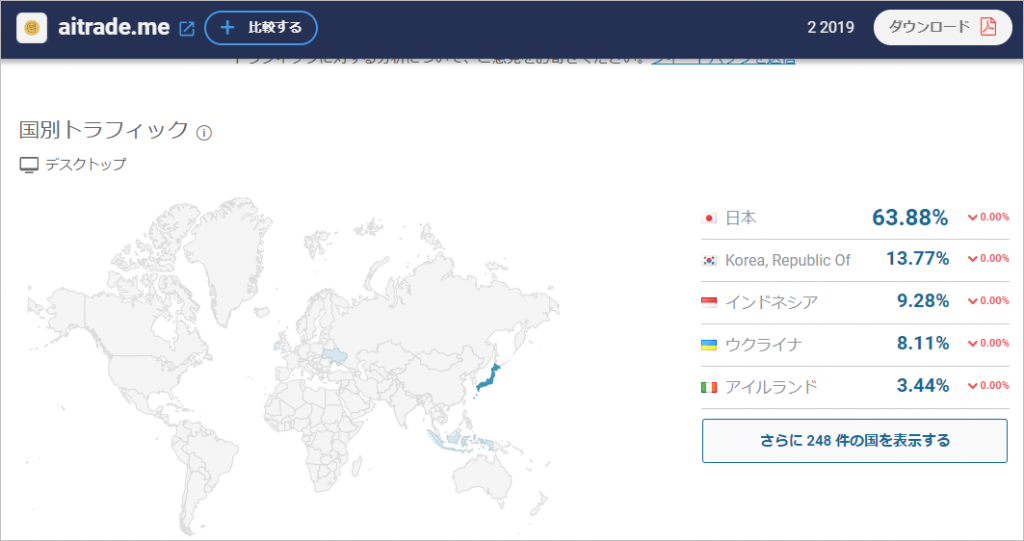The height and width of the screenshot is (541, 1024).
Task: Click the 2 2019 date label
Action: point(830,27)
